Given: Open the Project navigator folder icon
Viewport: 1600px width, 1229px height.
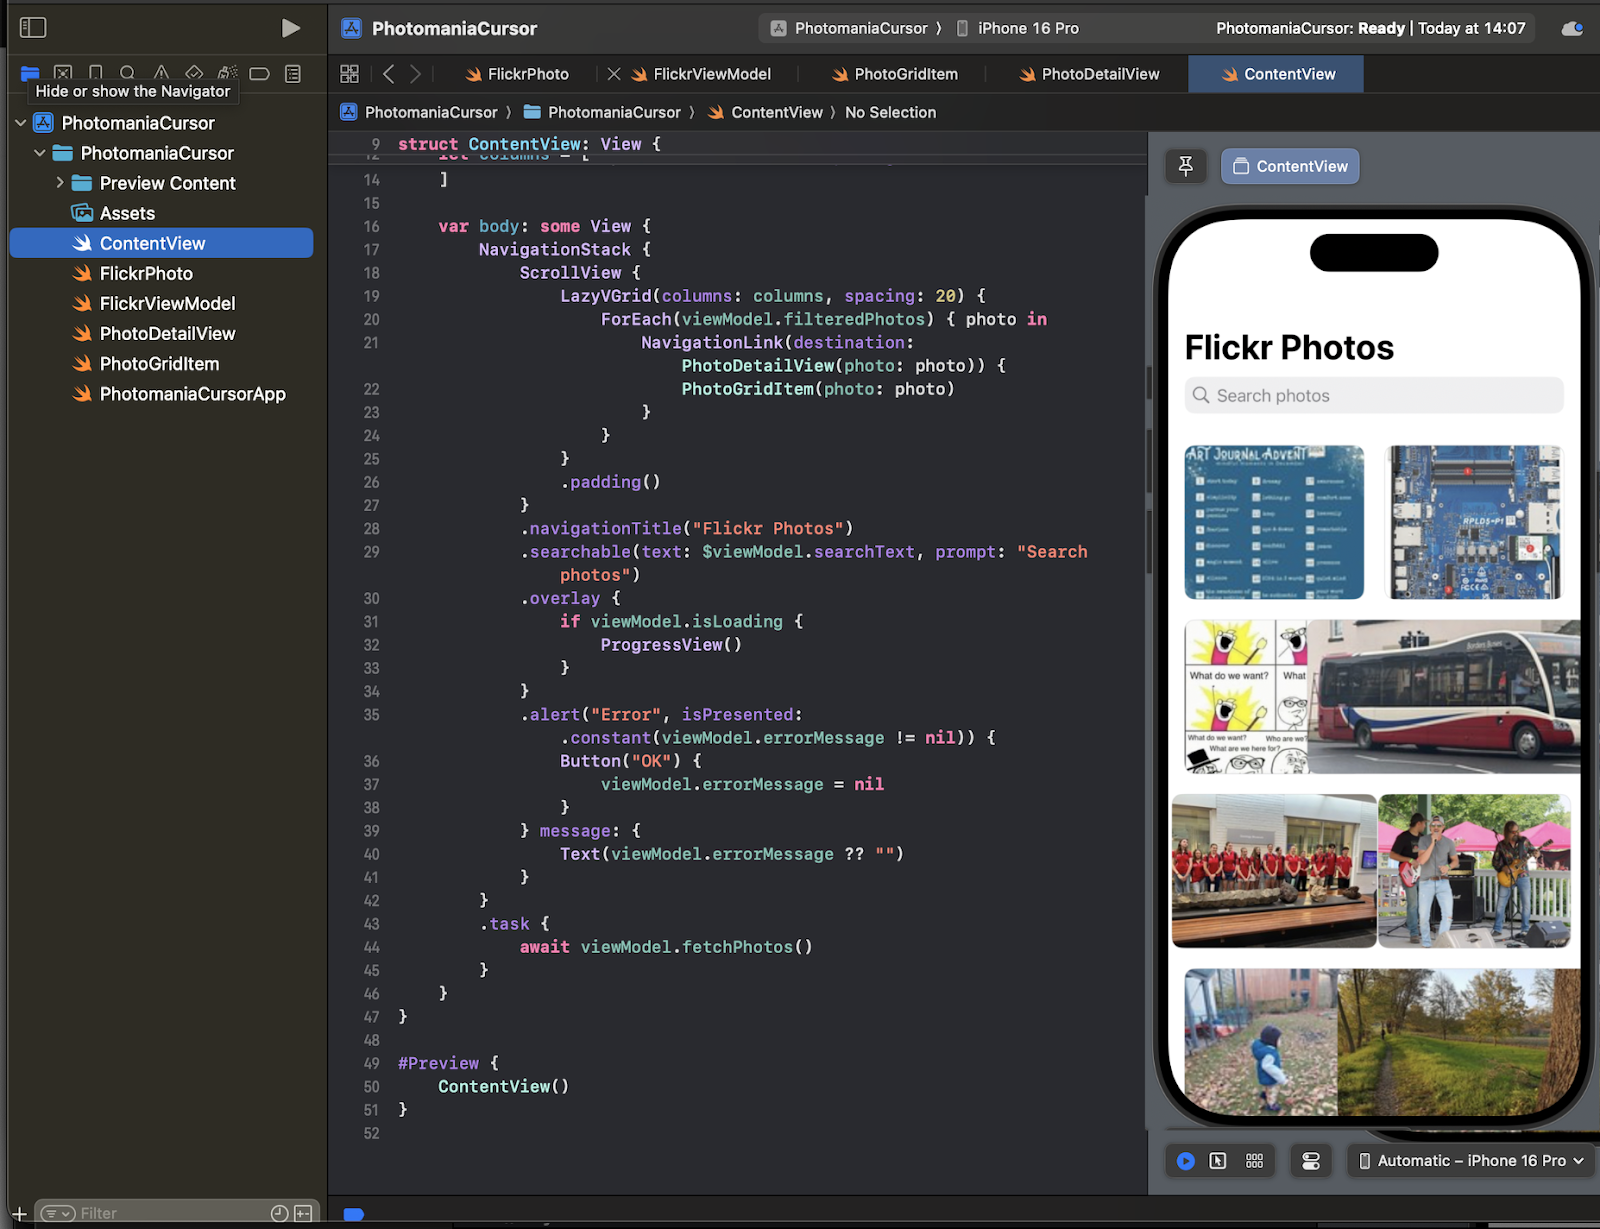Looking at the screenshot, I should tap(30, 73).
